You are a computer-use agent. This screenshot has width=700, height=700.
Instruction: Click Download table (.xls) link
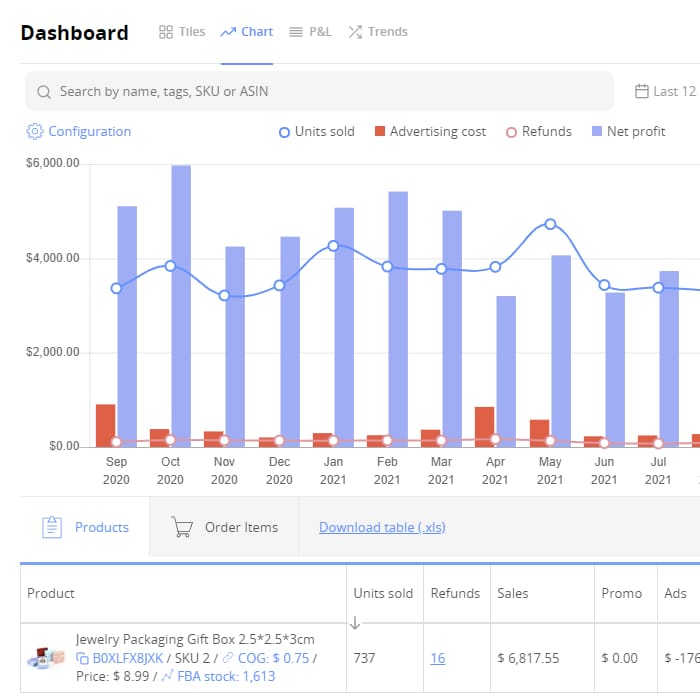[382, 528]
